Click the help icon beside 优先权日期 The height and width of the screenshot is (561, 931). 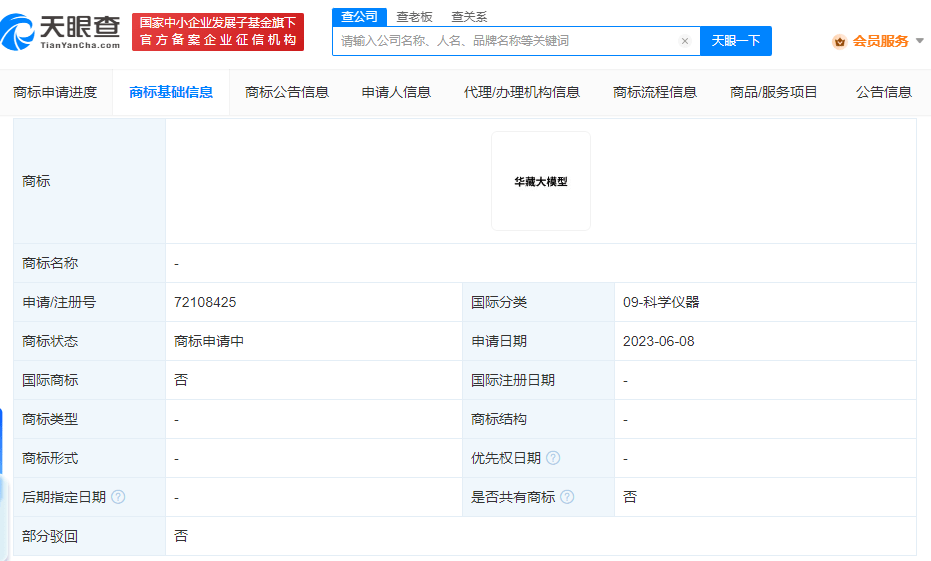[553, 458]
